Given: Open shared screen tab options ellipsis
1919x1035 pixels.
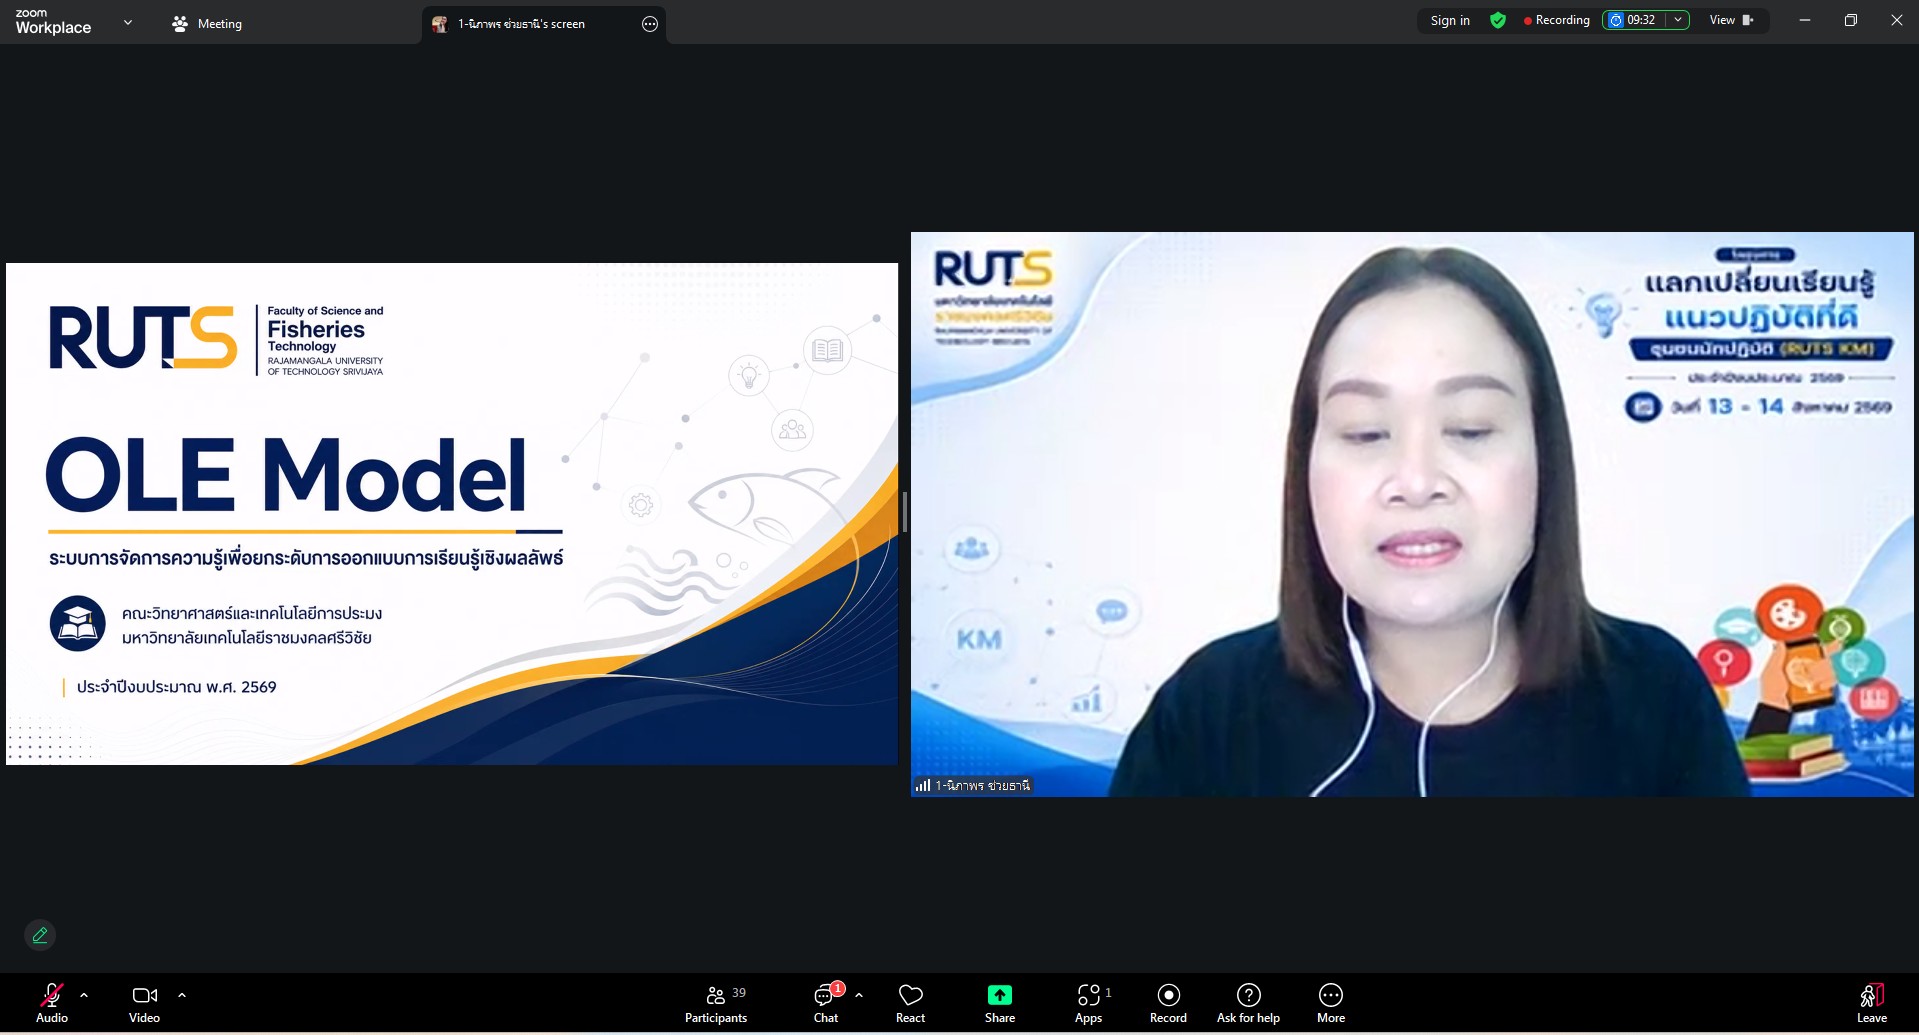Looking at the screenshot, I should pyautogui.click(x=650, y=24).
